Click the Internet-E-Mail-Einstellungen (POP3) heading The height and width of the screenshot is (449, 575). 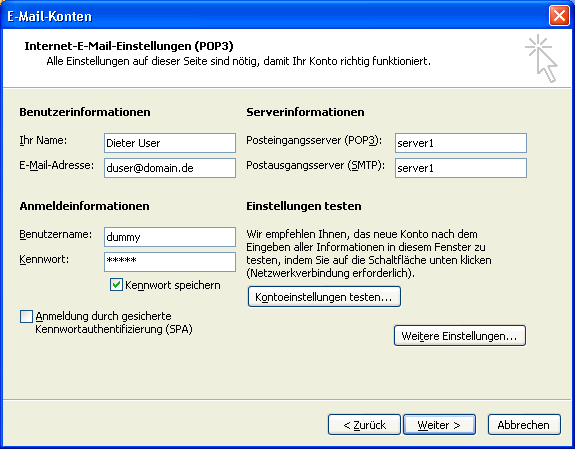[129, 46]
